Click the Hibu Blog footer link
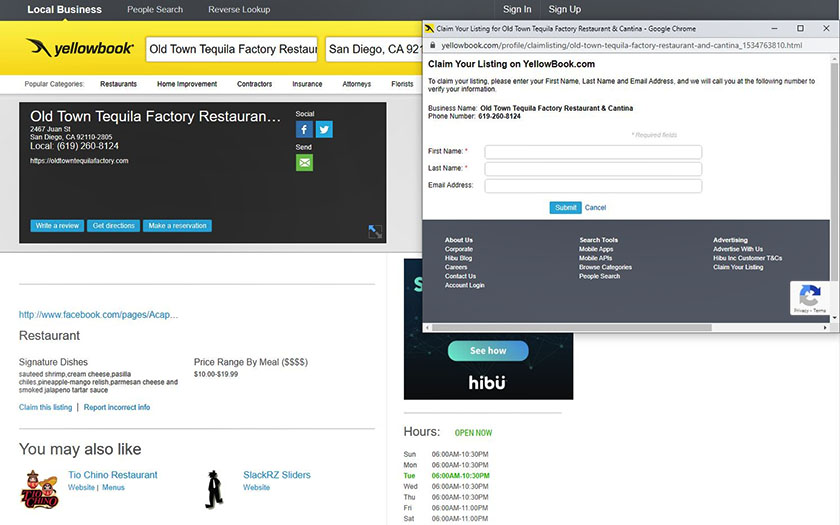 point(458,258)
